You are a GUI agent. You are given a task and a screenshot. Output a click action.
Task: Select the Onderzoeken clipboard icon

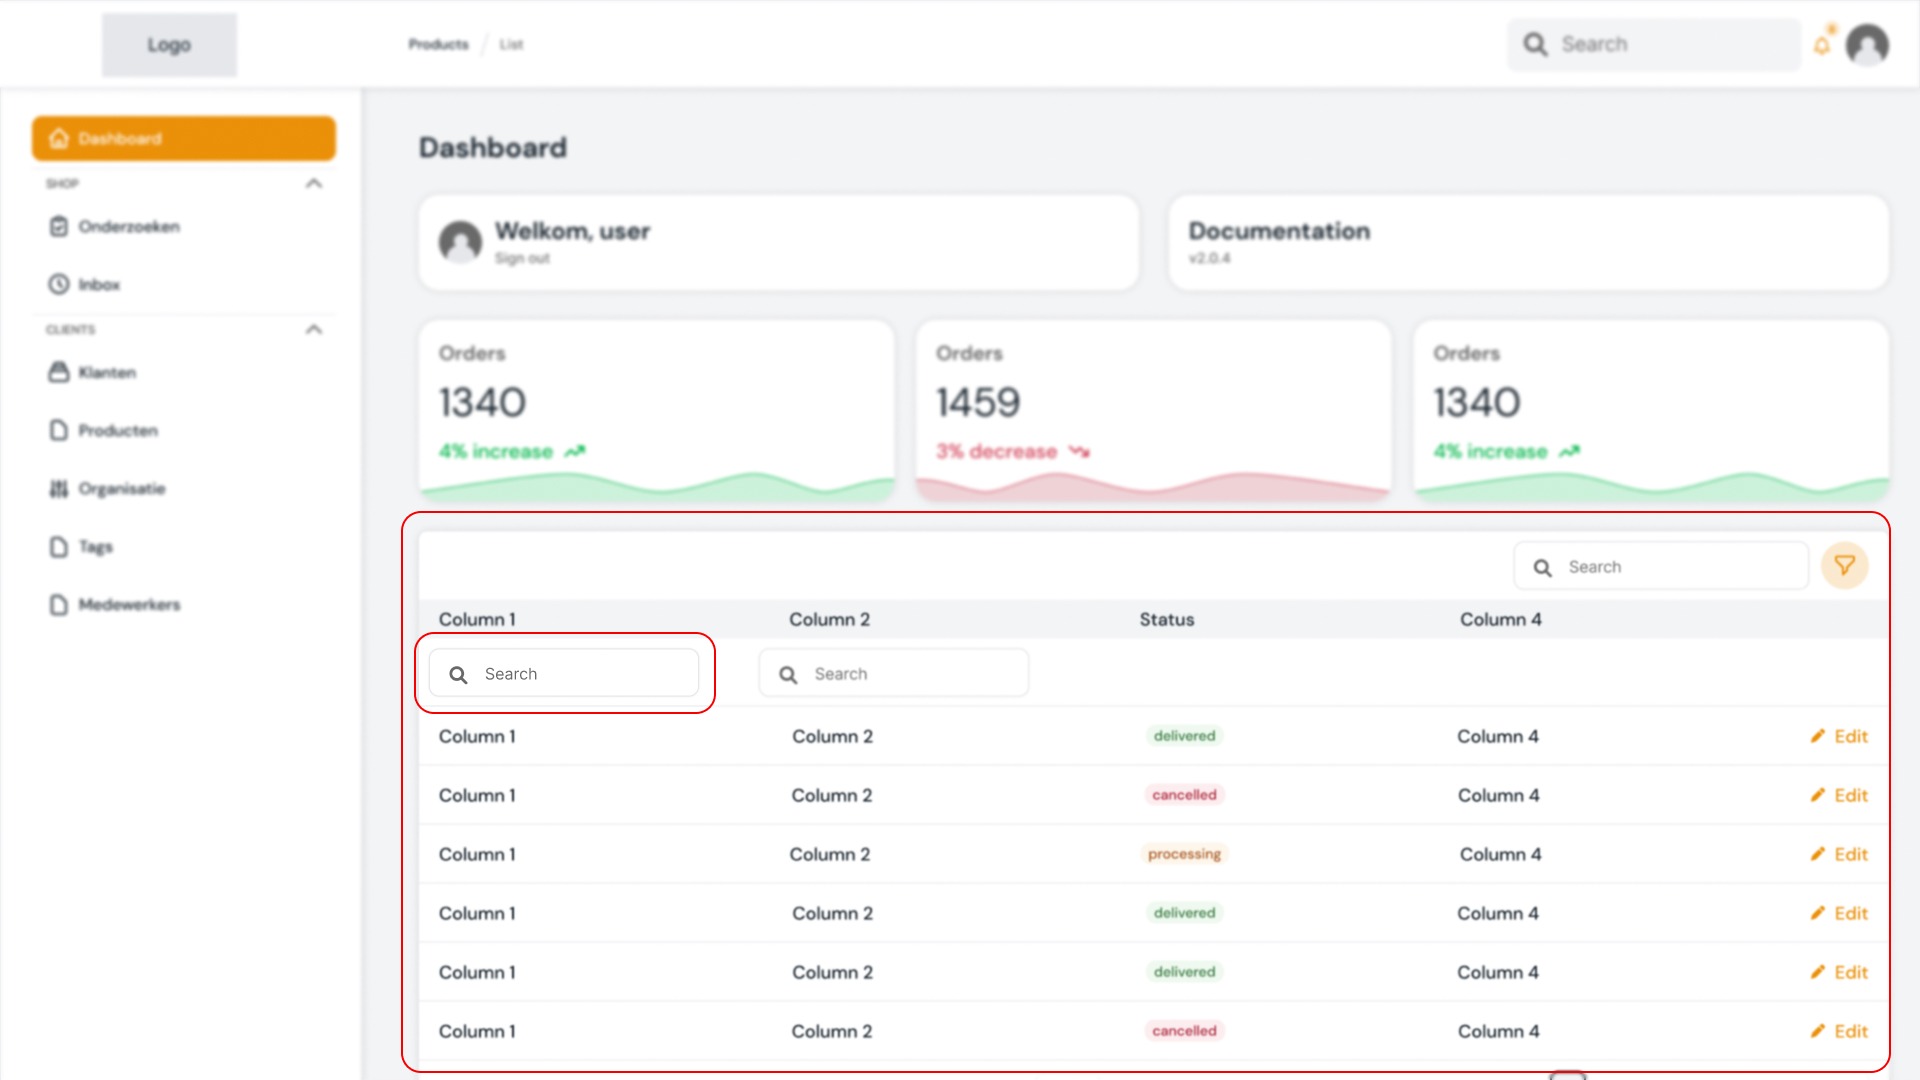click(59, 226)
